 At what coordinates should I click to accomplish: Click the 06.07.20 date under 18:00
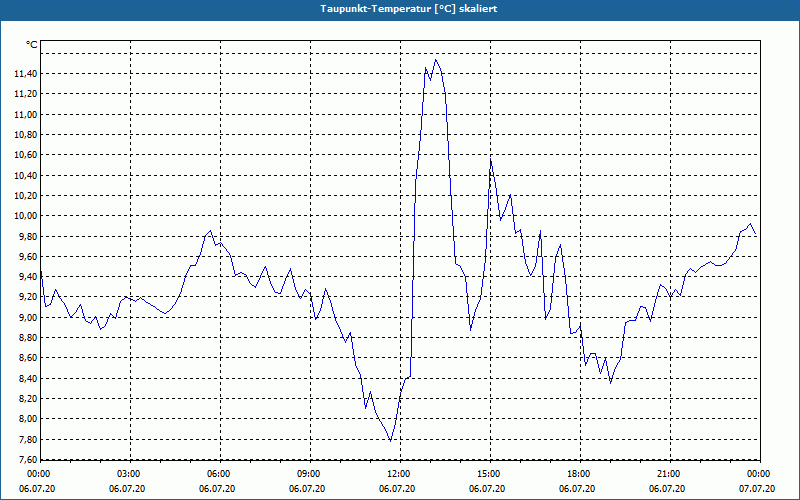coord(577,489)
